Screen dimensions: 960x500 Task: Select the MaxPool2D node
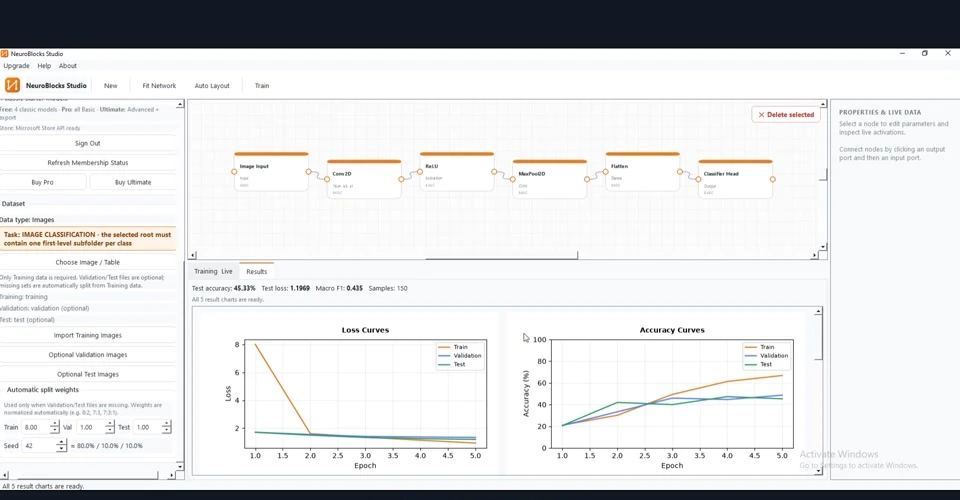550,179
